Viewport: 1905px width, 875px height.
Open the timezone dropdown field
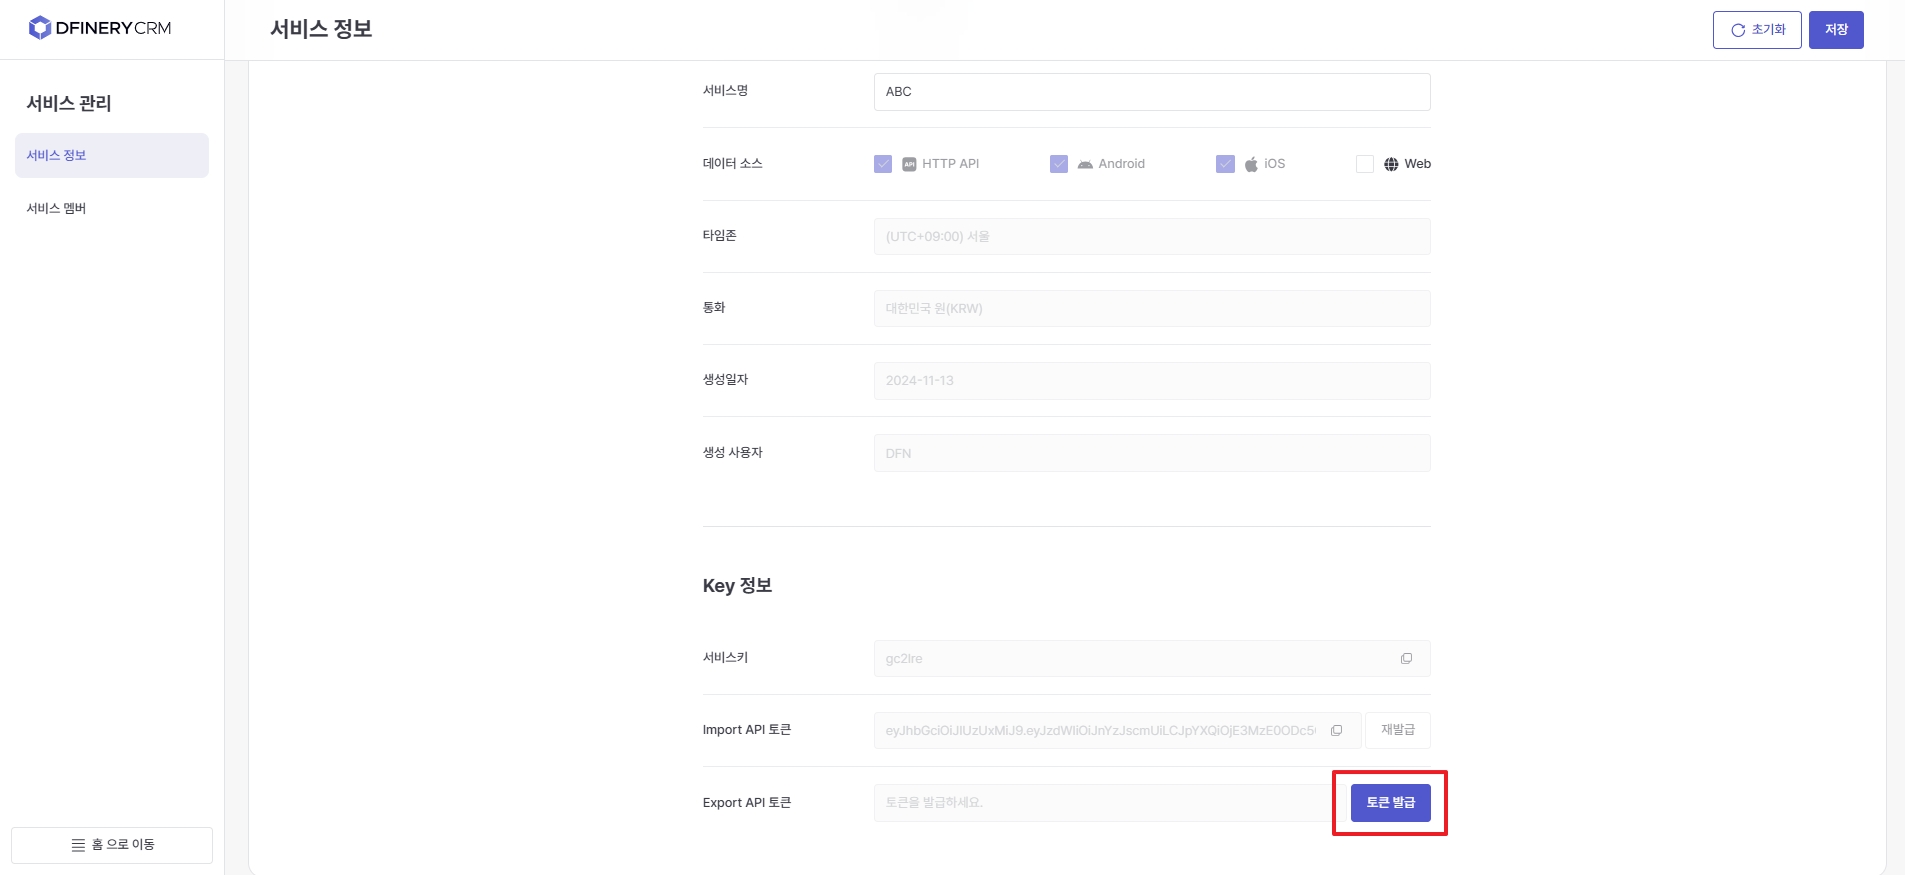pyautogui.click(x=1151, y=237)
